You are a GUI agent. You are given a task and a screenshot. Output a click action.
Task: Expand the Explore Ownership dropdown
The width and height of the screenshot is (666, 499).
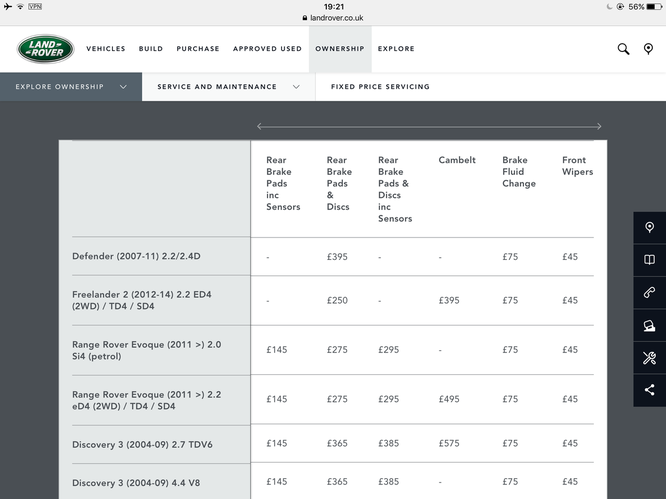click(71, 87)
